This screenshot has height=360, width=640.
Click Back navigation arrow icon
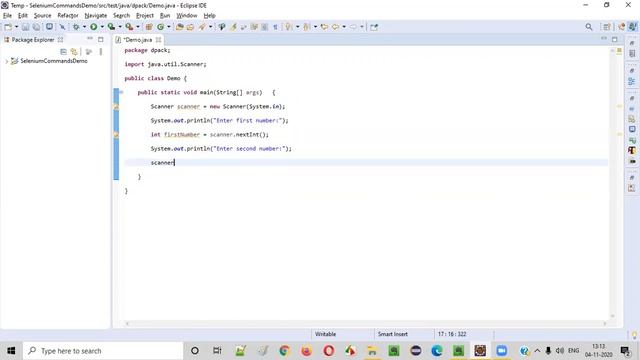[336, 27]
